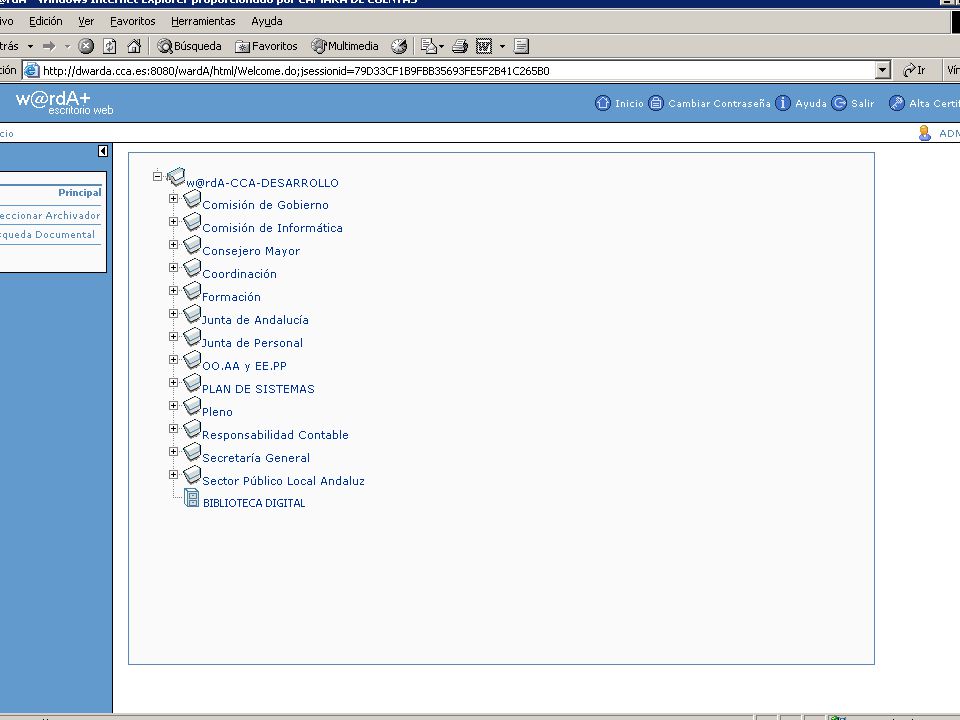Click the Ayuda info icon in header
The width and height of the screenshot is (960, 720).
click(x=782, y=103)
